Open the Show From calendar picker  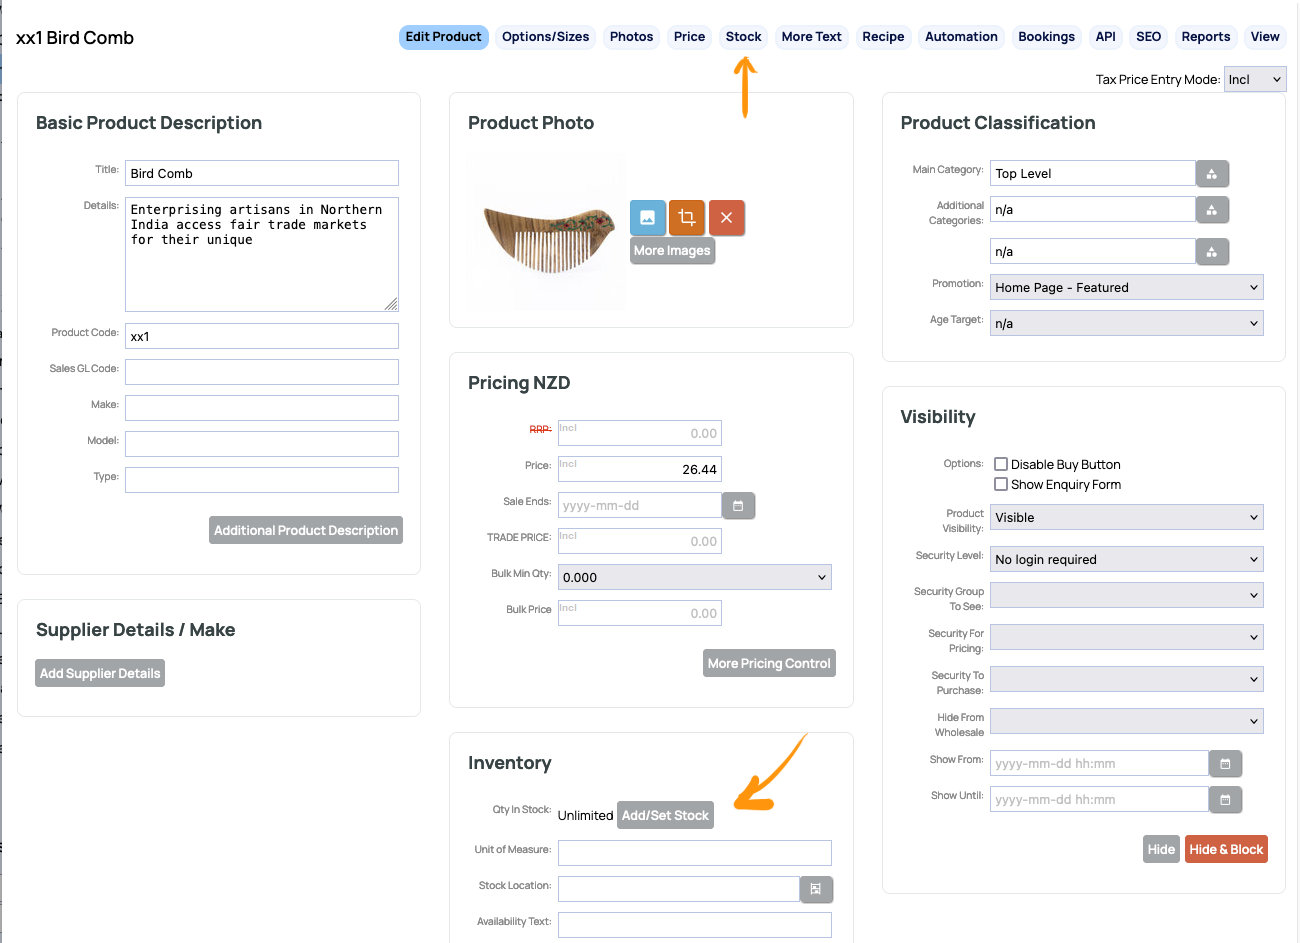[x=1225, y=764]
